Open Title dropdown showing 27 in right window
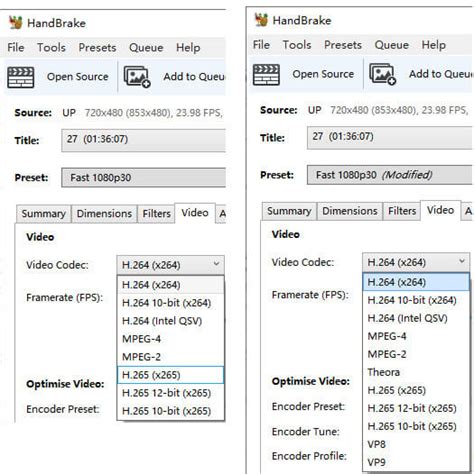474x474 pixels. pos(389,138)
